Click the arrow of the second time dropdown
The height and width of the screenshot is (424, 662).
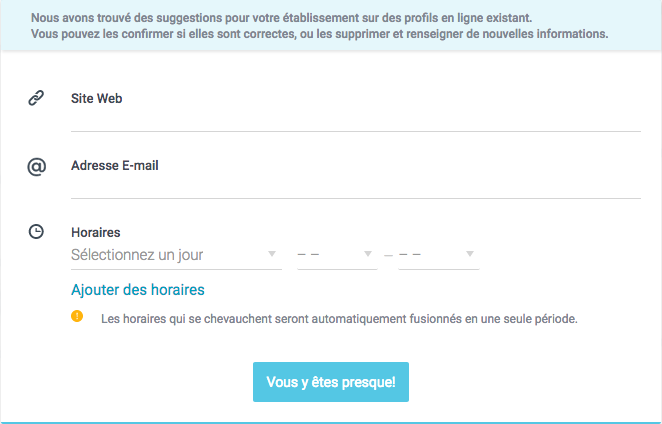[x=469, y=255]
